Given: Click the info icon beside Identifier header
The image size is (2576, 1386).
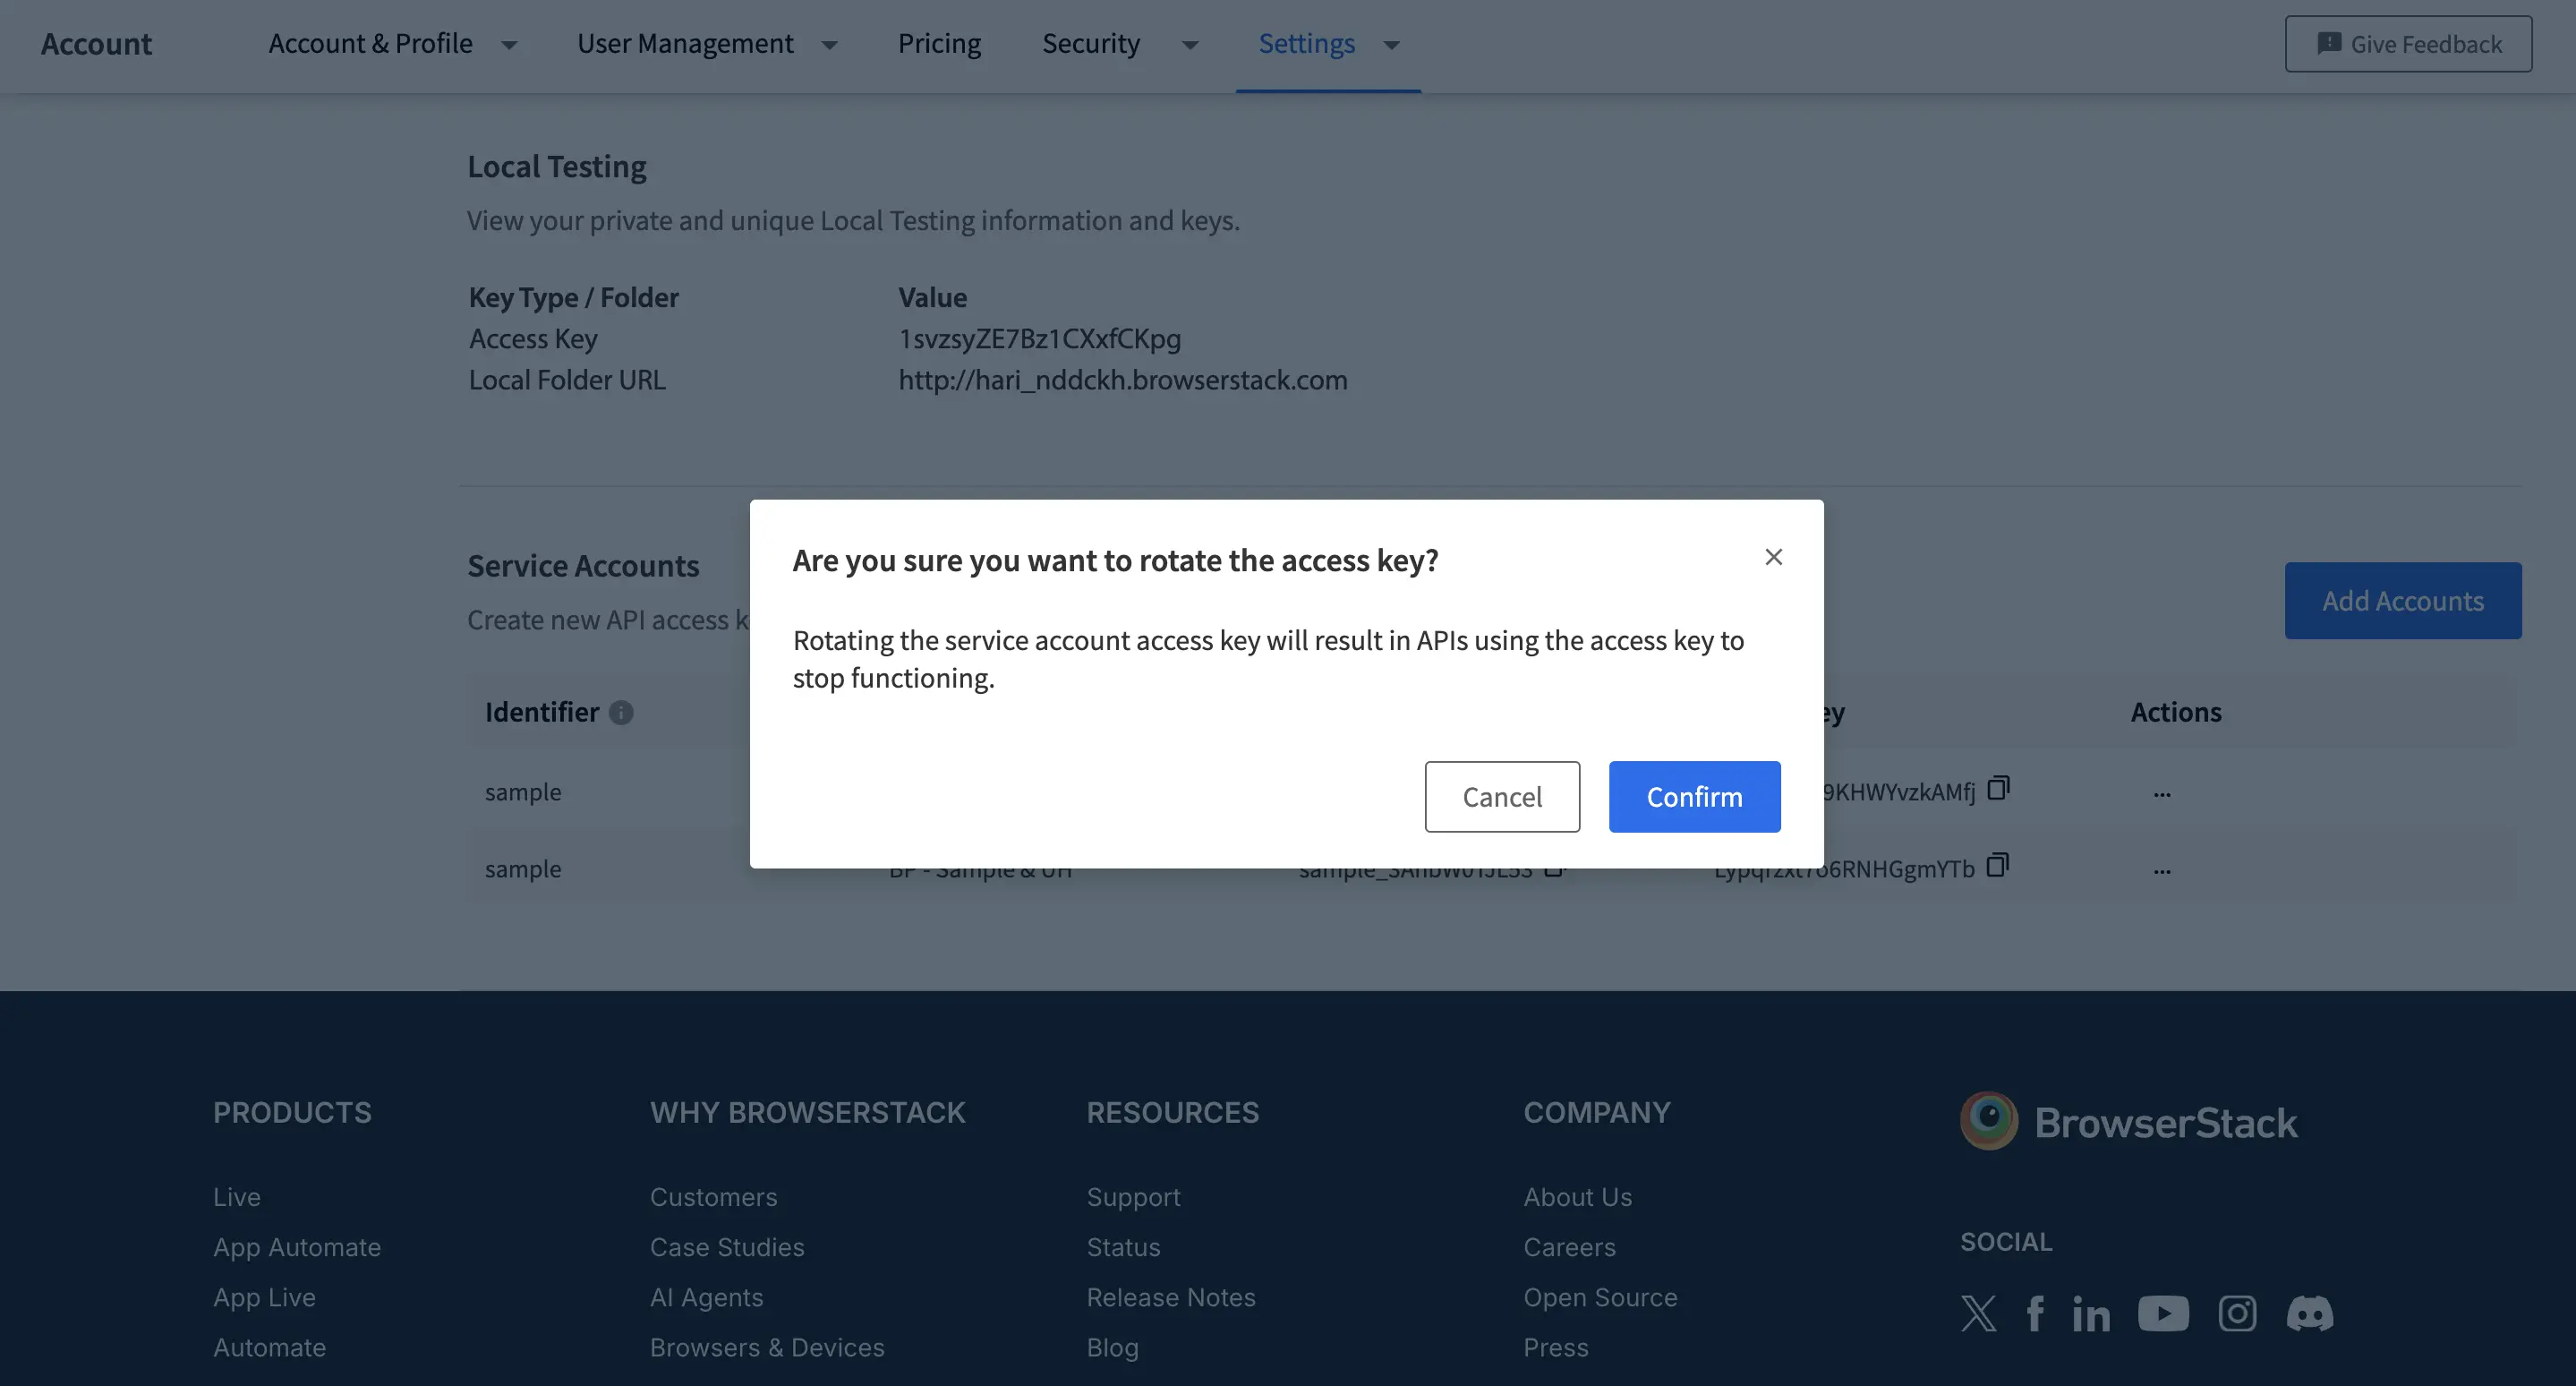Looking at the screenshot, I should pos(621,713).
